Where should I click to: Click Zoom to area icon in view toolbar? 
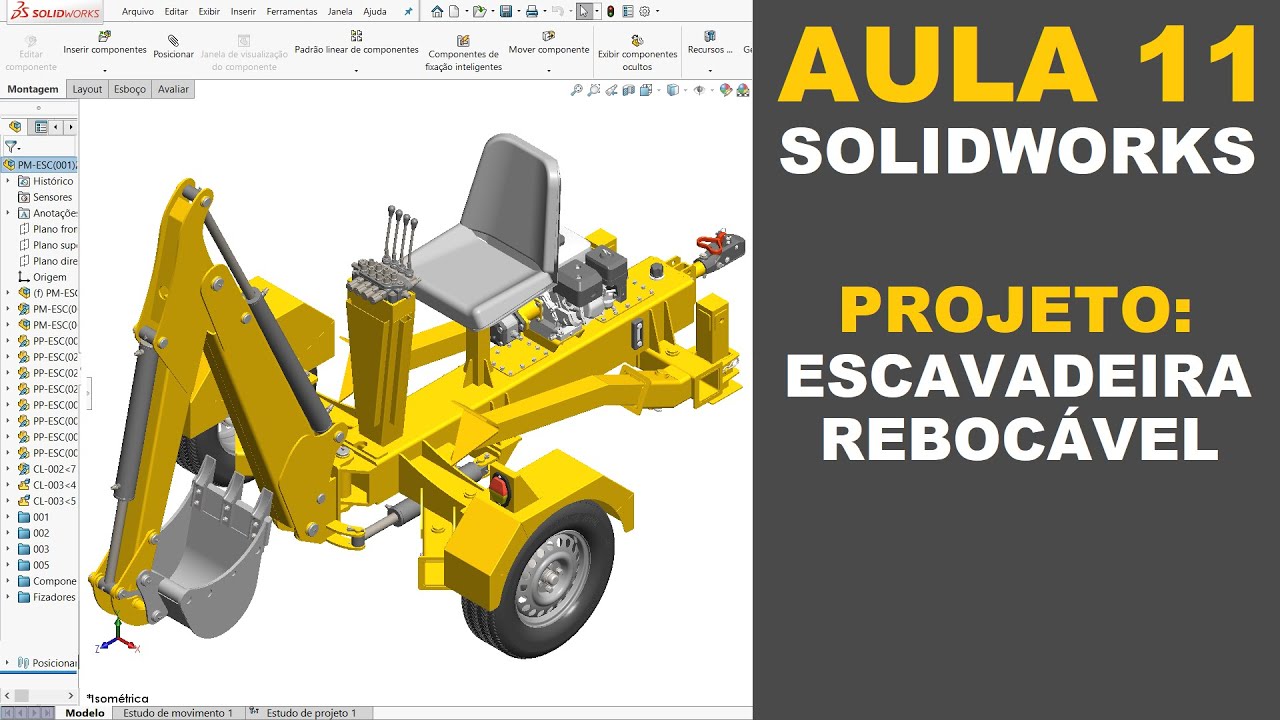(594, 90)
